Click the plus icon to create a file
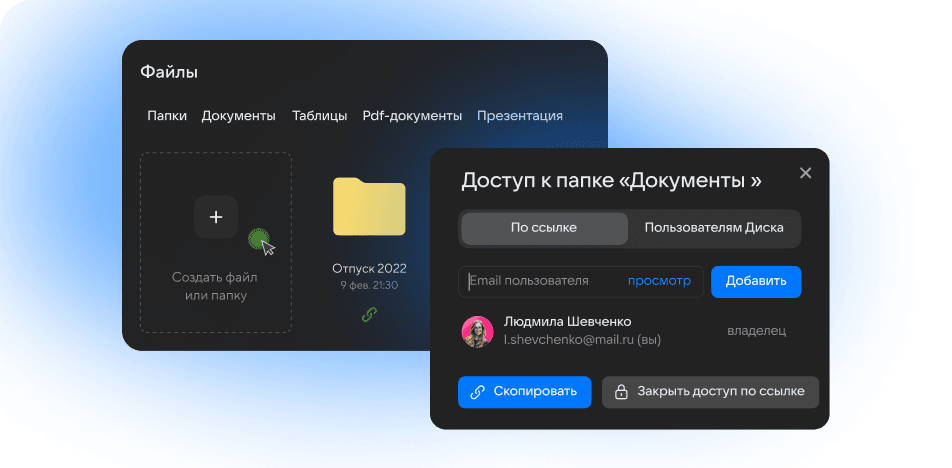Viewport: 952px width, 468px height. pyautogui.click(x=216, y=217)
